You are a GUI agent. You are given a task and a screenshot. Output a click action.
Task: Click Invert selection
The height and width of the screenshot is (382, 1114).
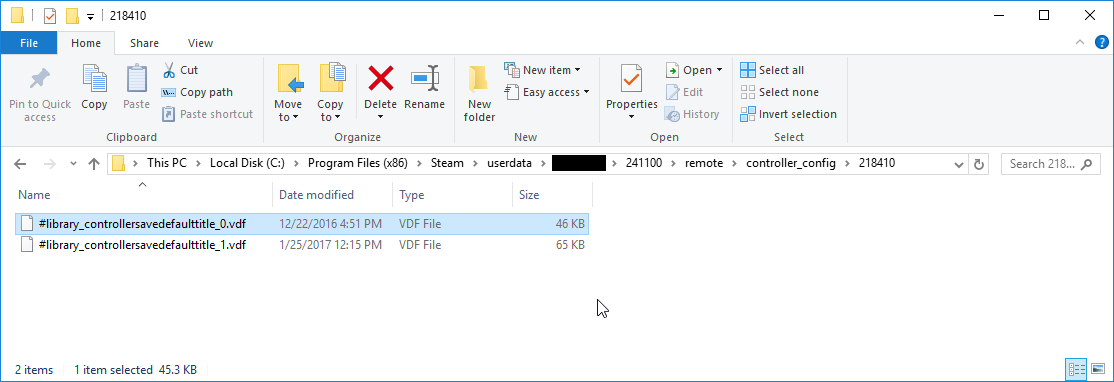point(789,114)
